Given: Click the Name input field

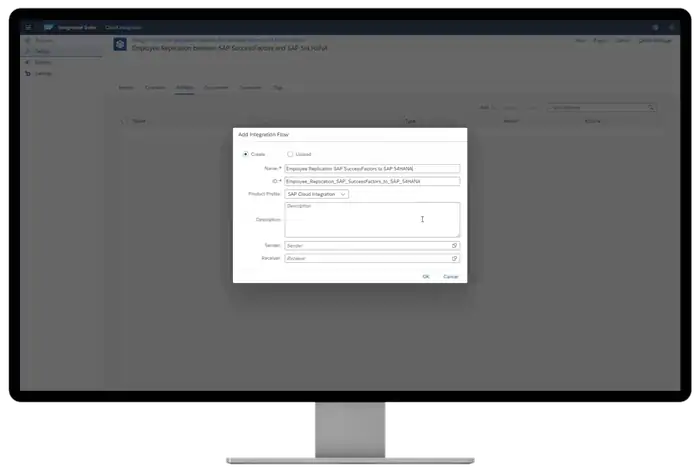Looking at the screenshot, I should click(371, 169).
